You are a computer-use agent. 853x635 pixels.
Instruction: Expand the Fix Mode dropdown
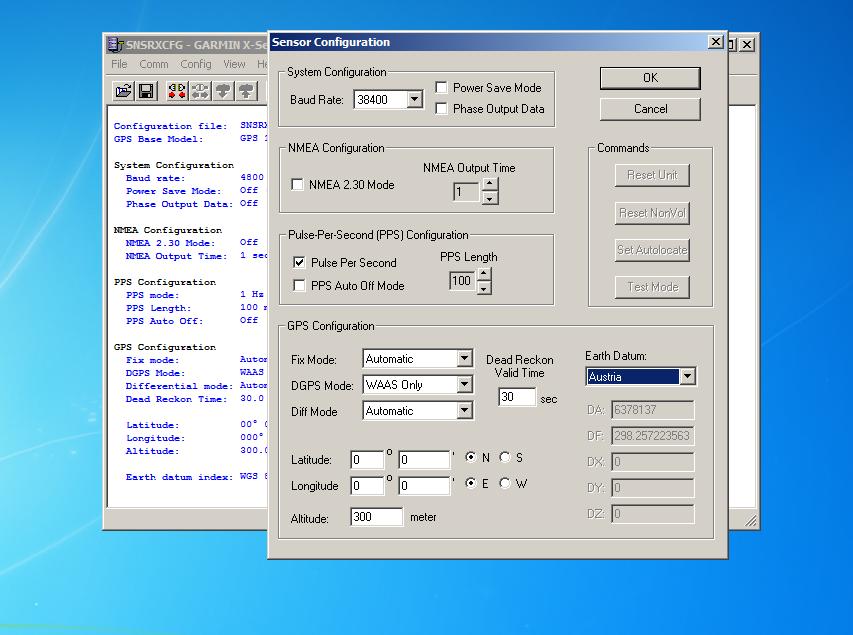click(465, 358)
